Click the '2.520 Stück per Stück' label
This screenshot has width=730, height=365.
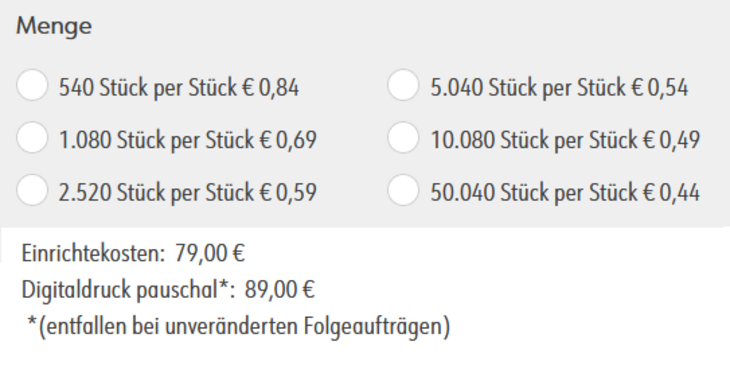pyautogui.click(x=157, y=192)
